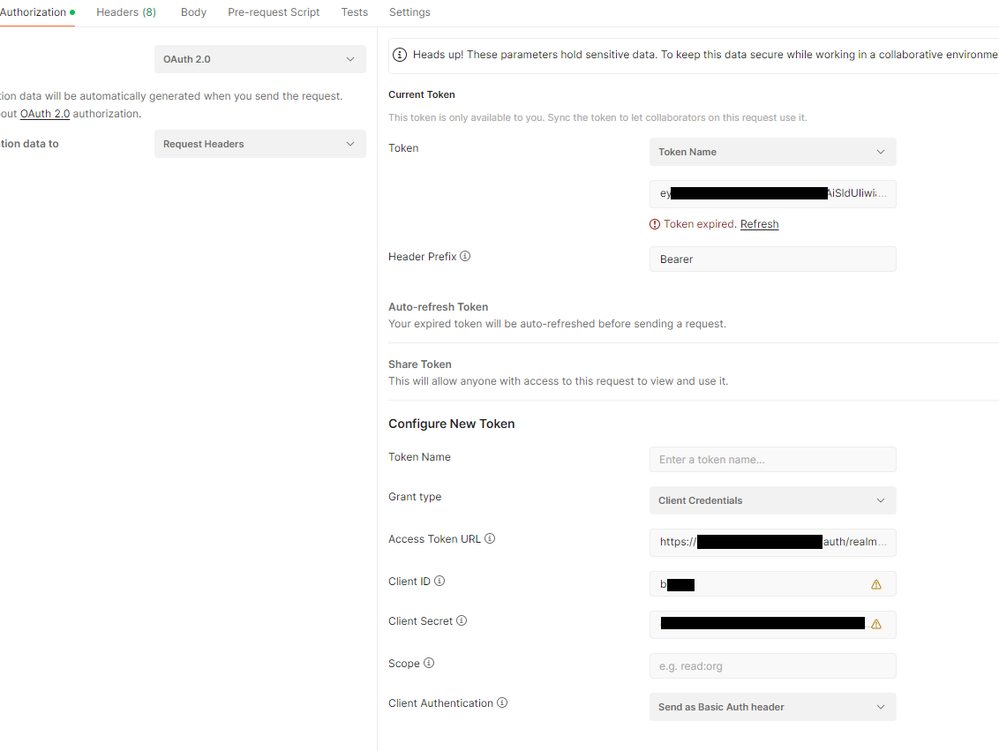Viewport: 999px width, 751px height.
Task: Open the Pre-request Script tab
Action: coord(274,12)
